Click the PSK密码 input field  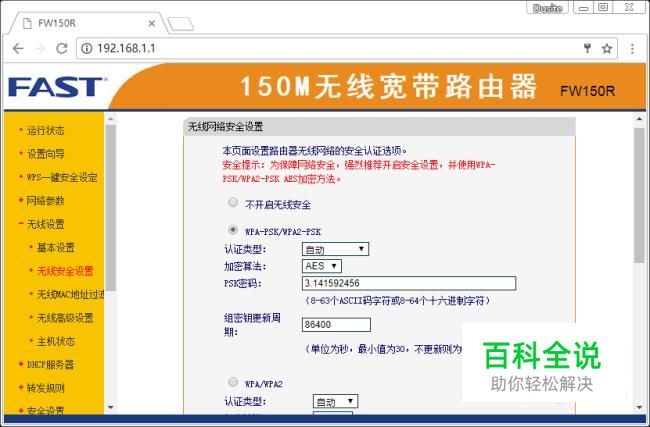409,283
